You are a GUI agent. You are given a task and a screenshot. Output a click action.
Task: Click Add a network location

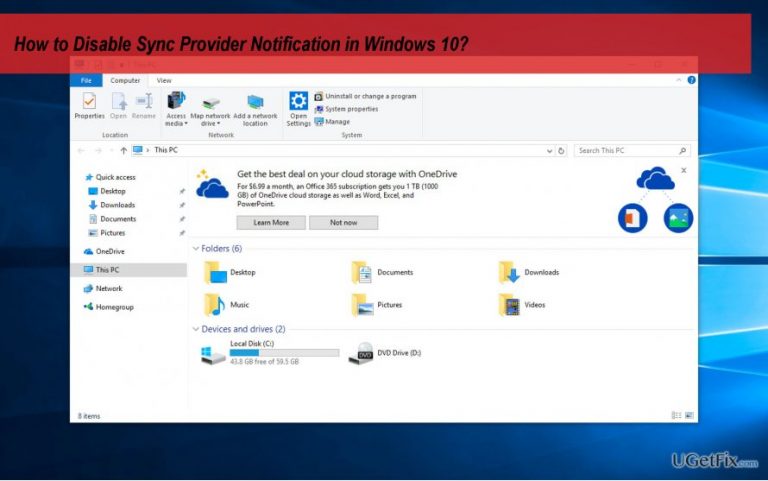pyautogui.click(x=255, y=110)
